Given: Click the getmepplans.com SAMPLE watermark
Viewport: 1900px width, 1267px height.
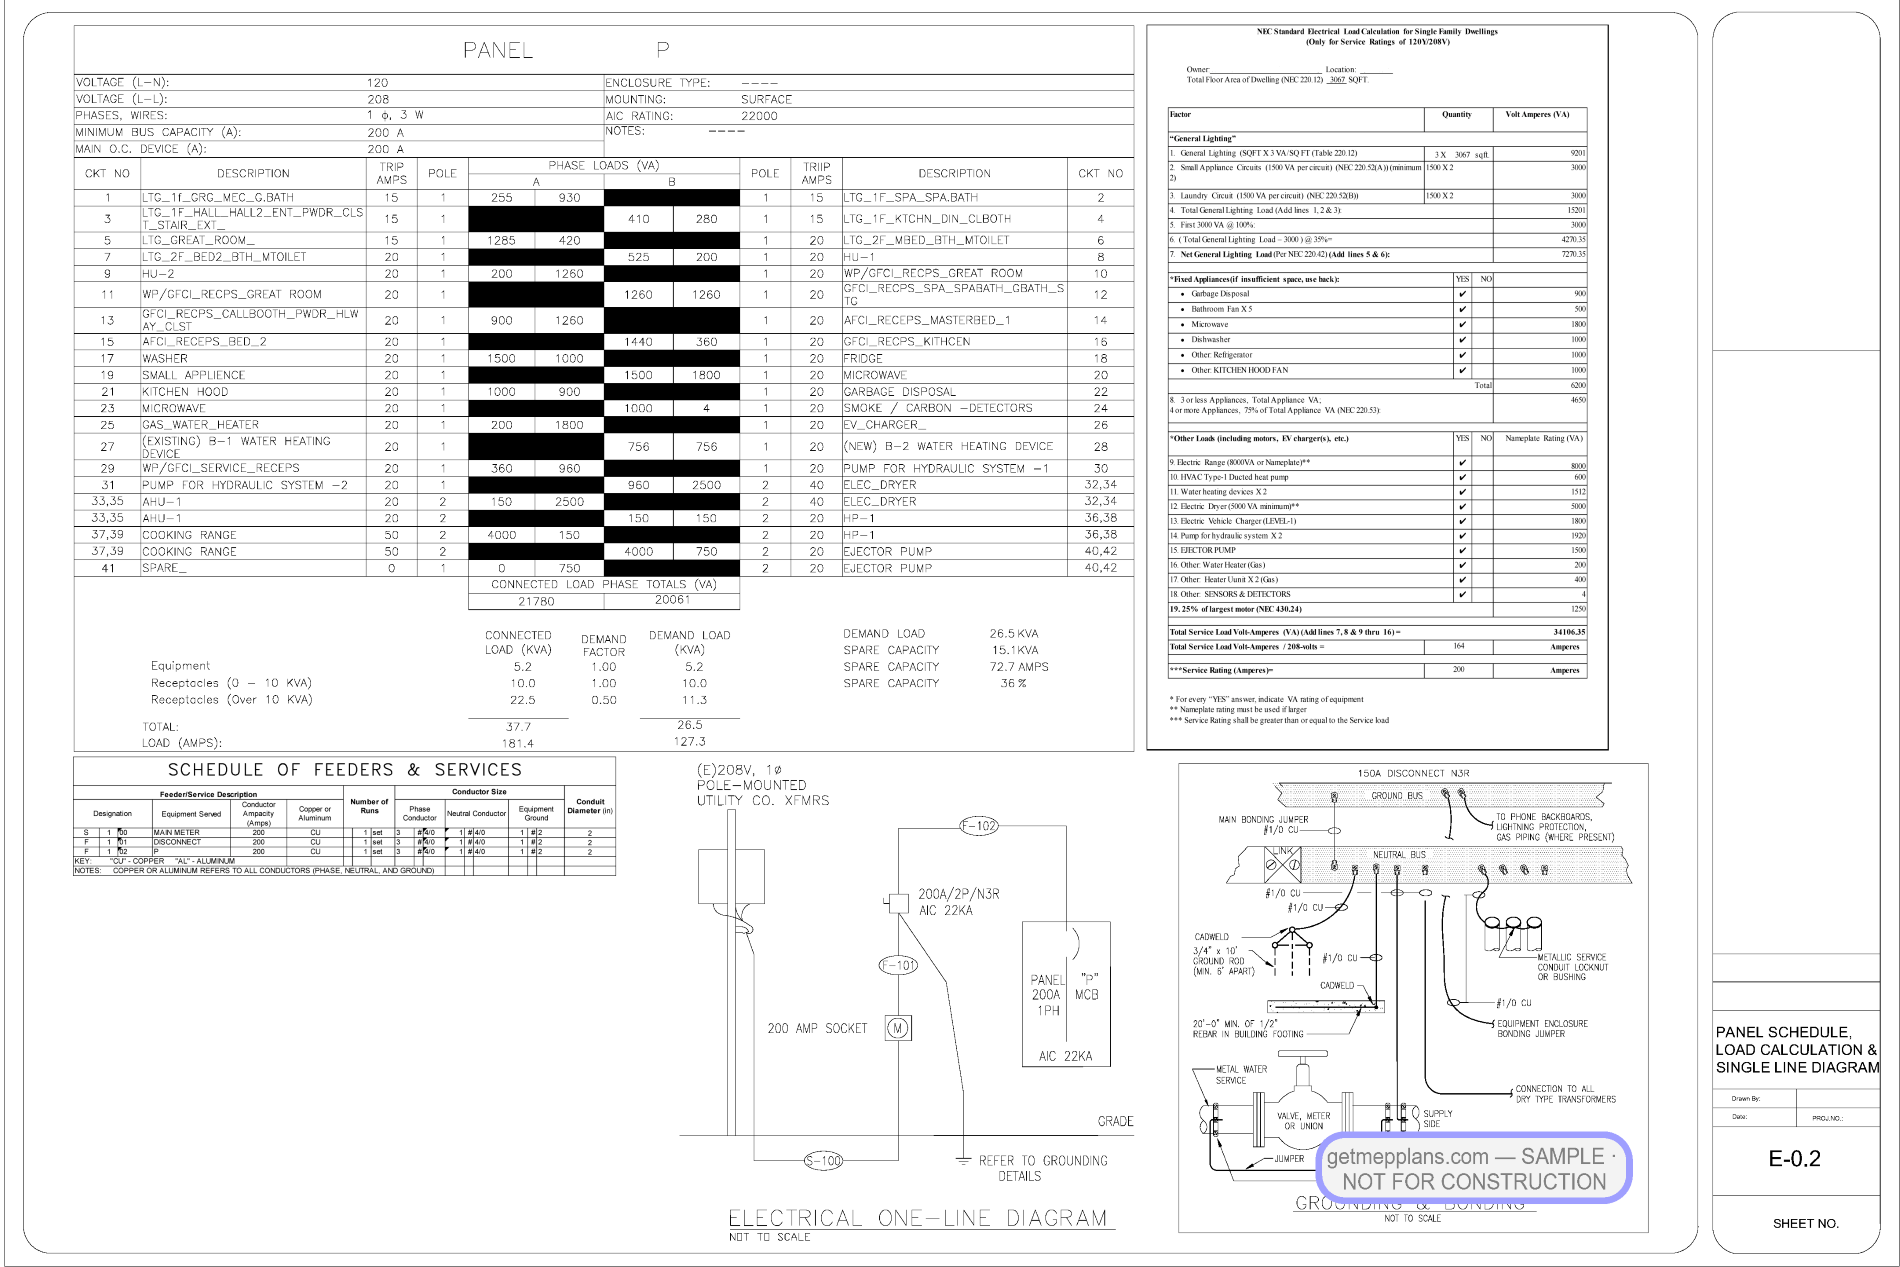Looking at the screenshot, I should pyautogui.click(x=1474, y=1169).
